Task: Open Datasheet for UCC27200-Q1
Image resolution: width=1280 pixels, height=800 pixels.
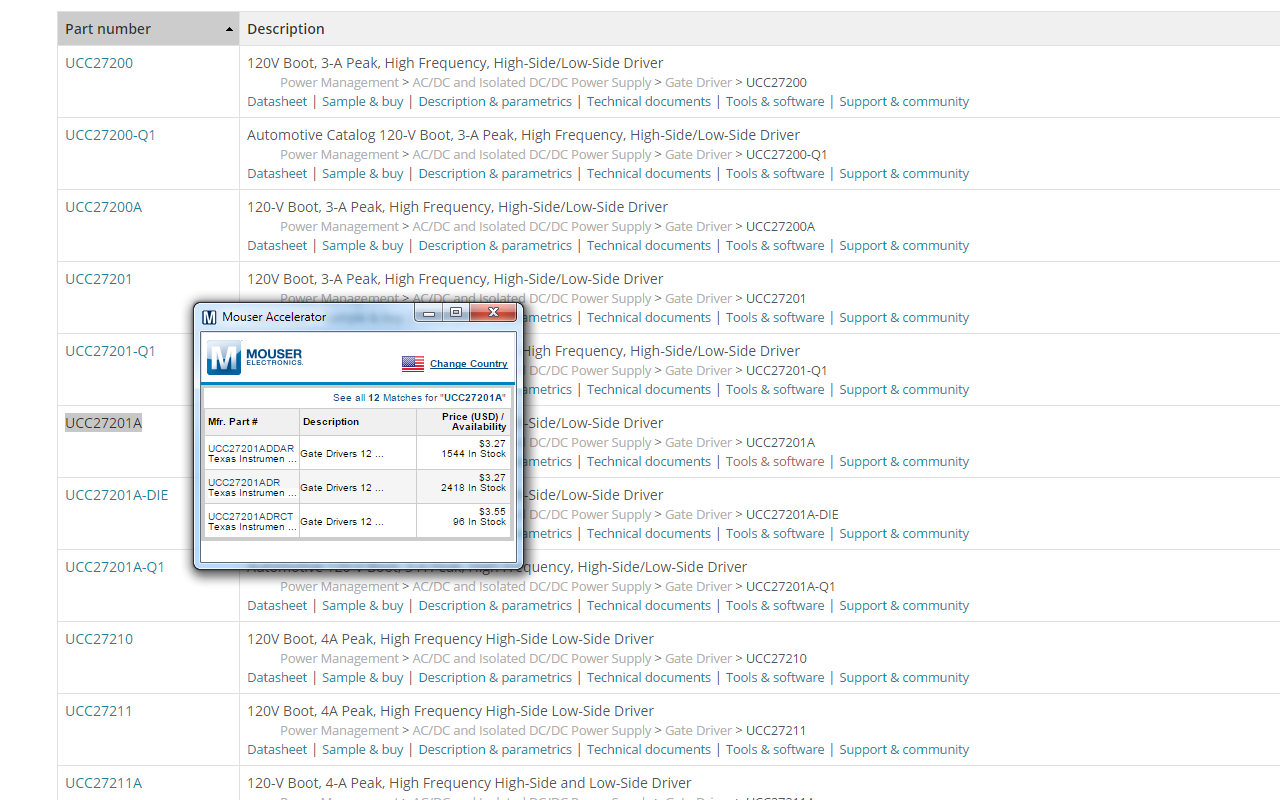Action: click(277, 174)
